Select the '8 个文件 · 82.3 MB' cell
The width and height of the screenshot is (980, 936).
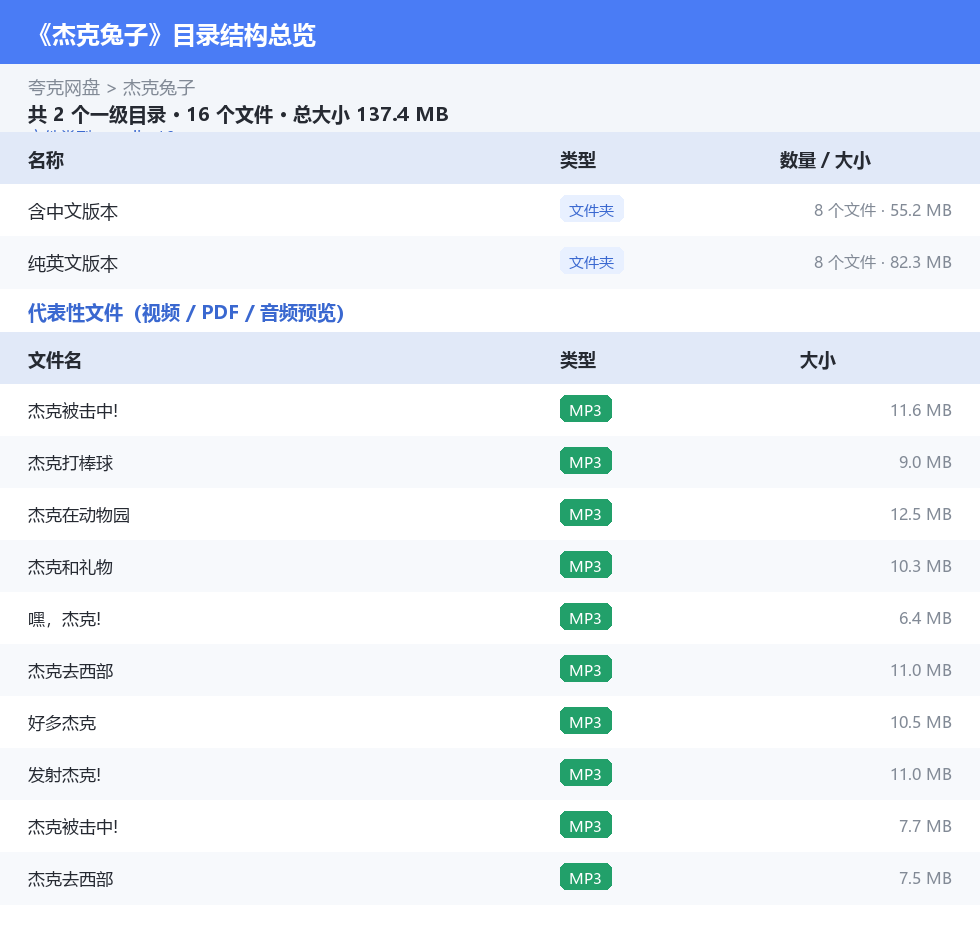click(882, 262)
